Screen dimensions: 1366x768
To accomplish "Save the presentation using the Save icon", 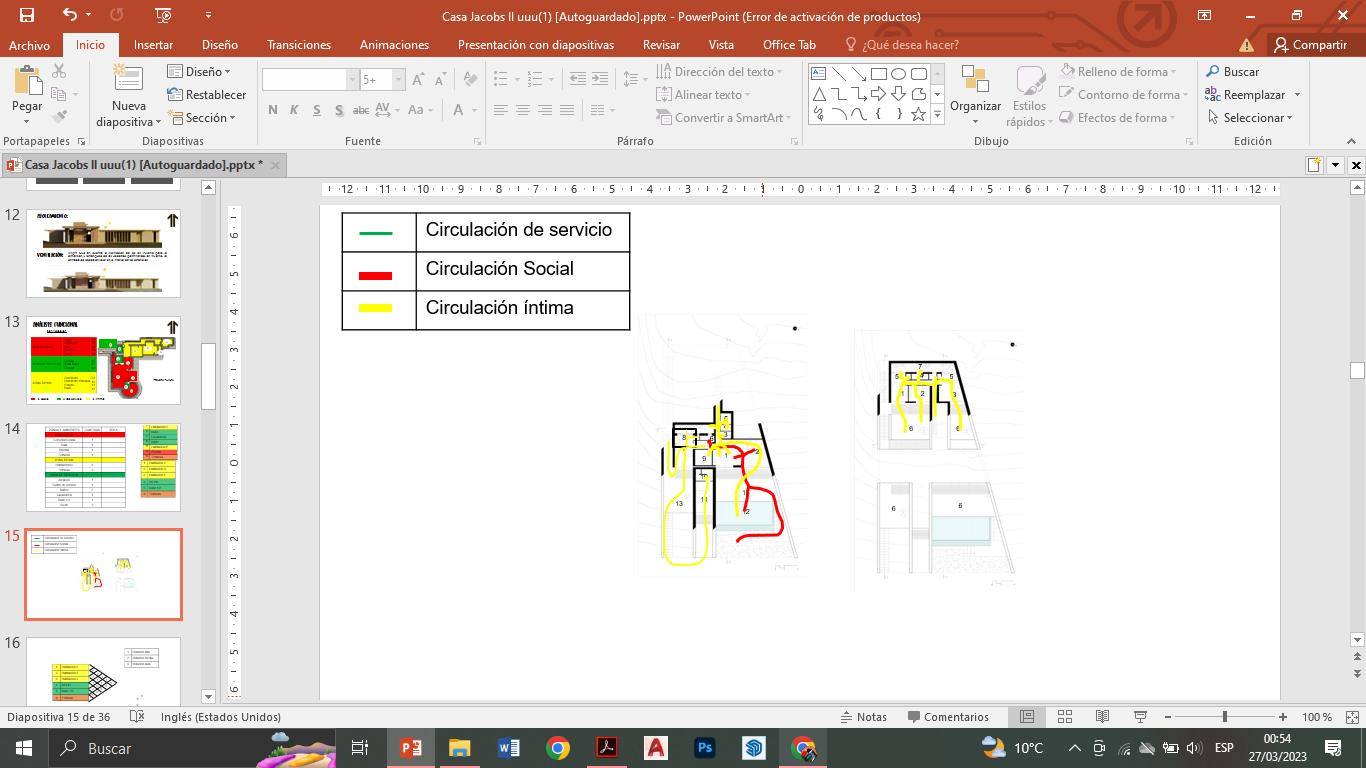I will (27, 15).
